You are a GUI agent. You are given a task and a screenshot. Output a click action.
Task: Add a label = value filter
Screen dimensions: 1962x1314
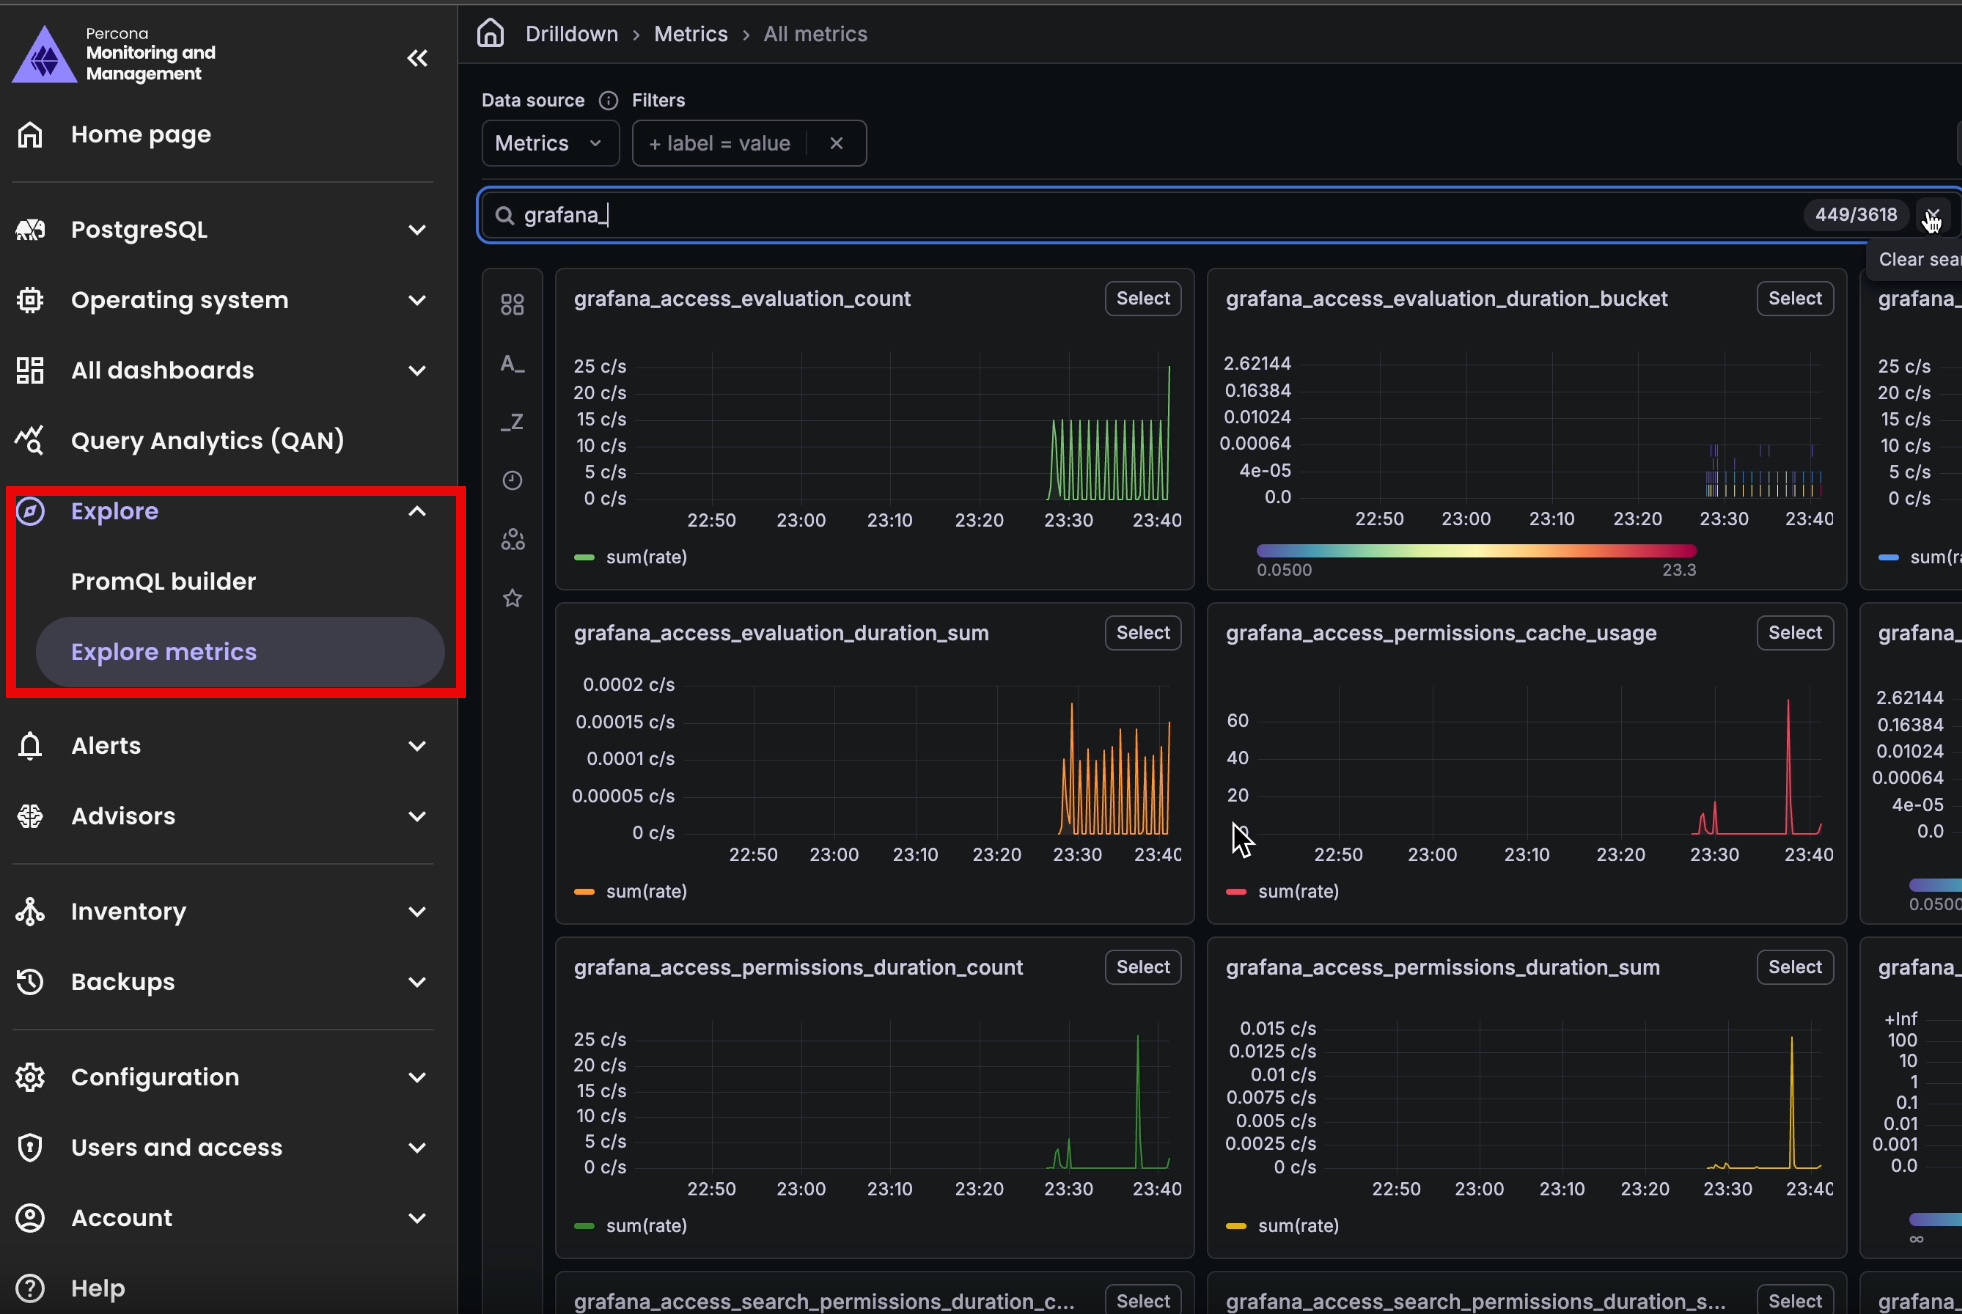(720, 143)
